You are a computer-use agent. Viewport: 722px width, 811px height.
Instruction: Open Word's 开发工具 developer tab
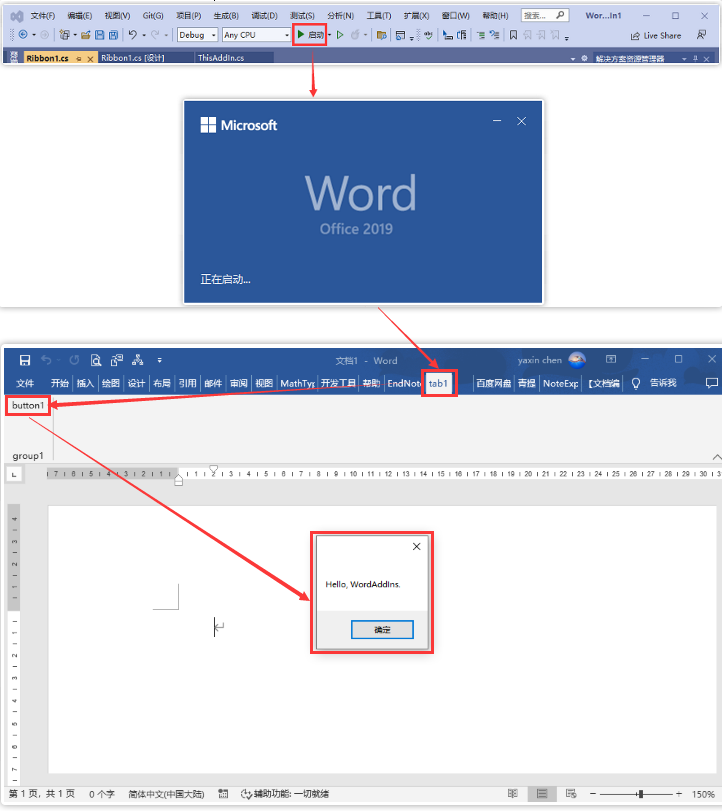tap(338, 383)
